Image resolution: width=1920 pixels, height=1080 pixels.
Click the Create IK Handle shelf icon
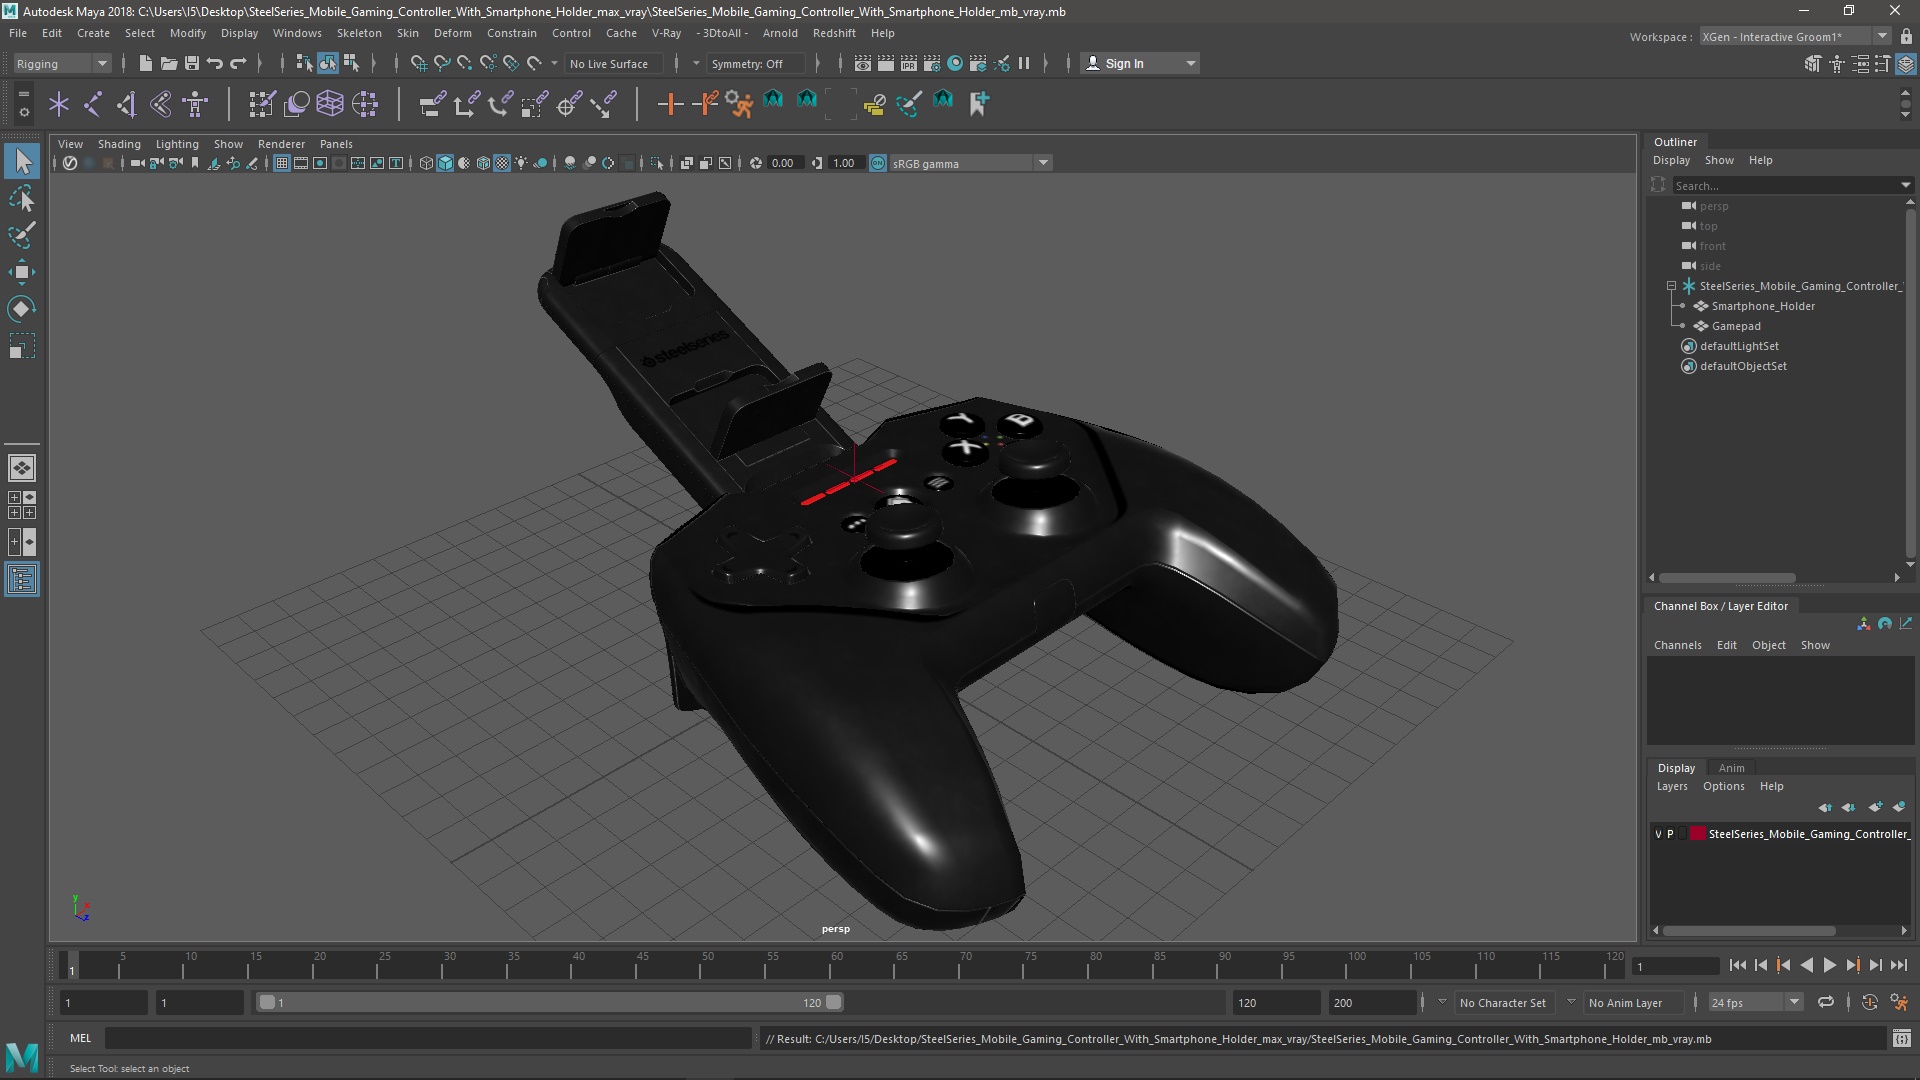tap(127, 103)
